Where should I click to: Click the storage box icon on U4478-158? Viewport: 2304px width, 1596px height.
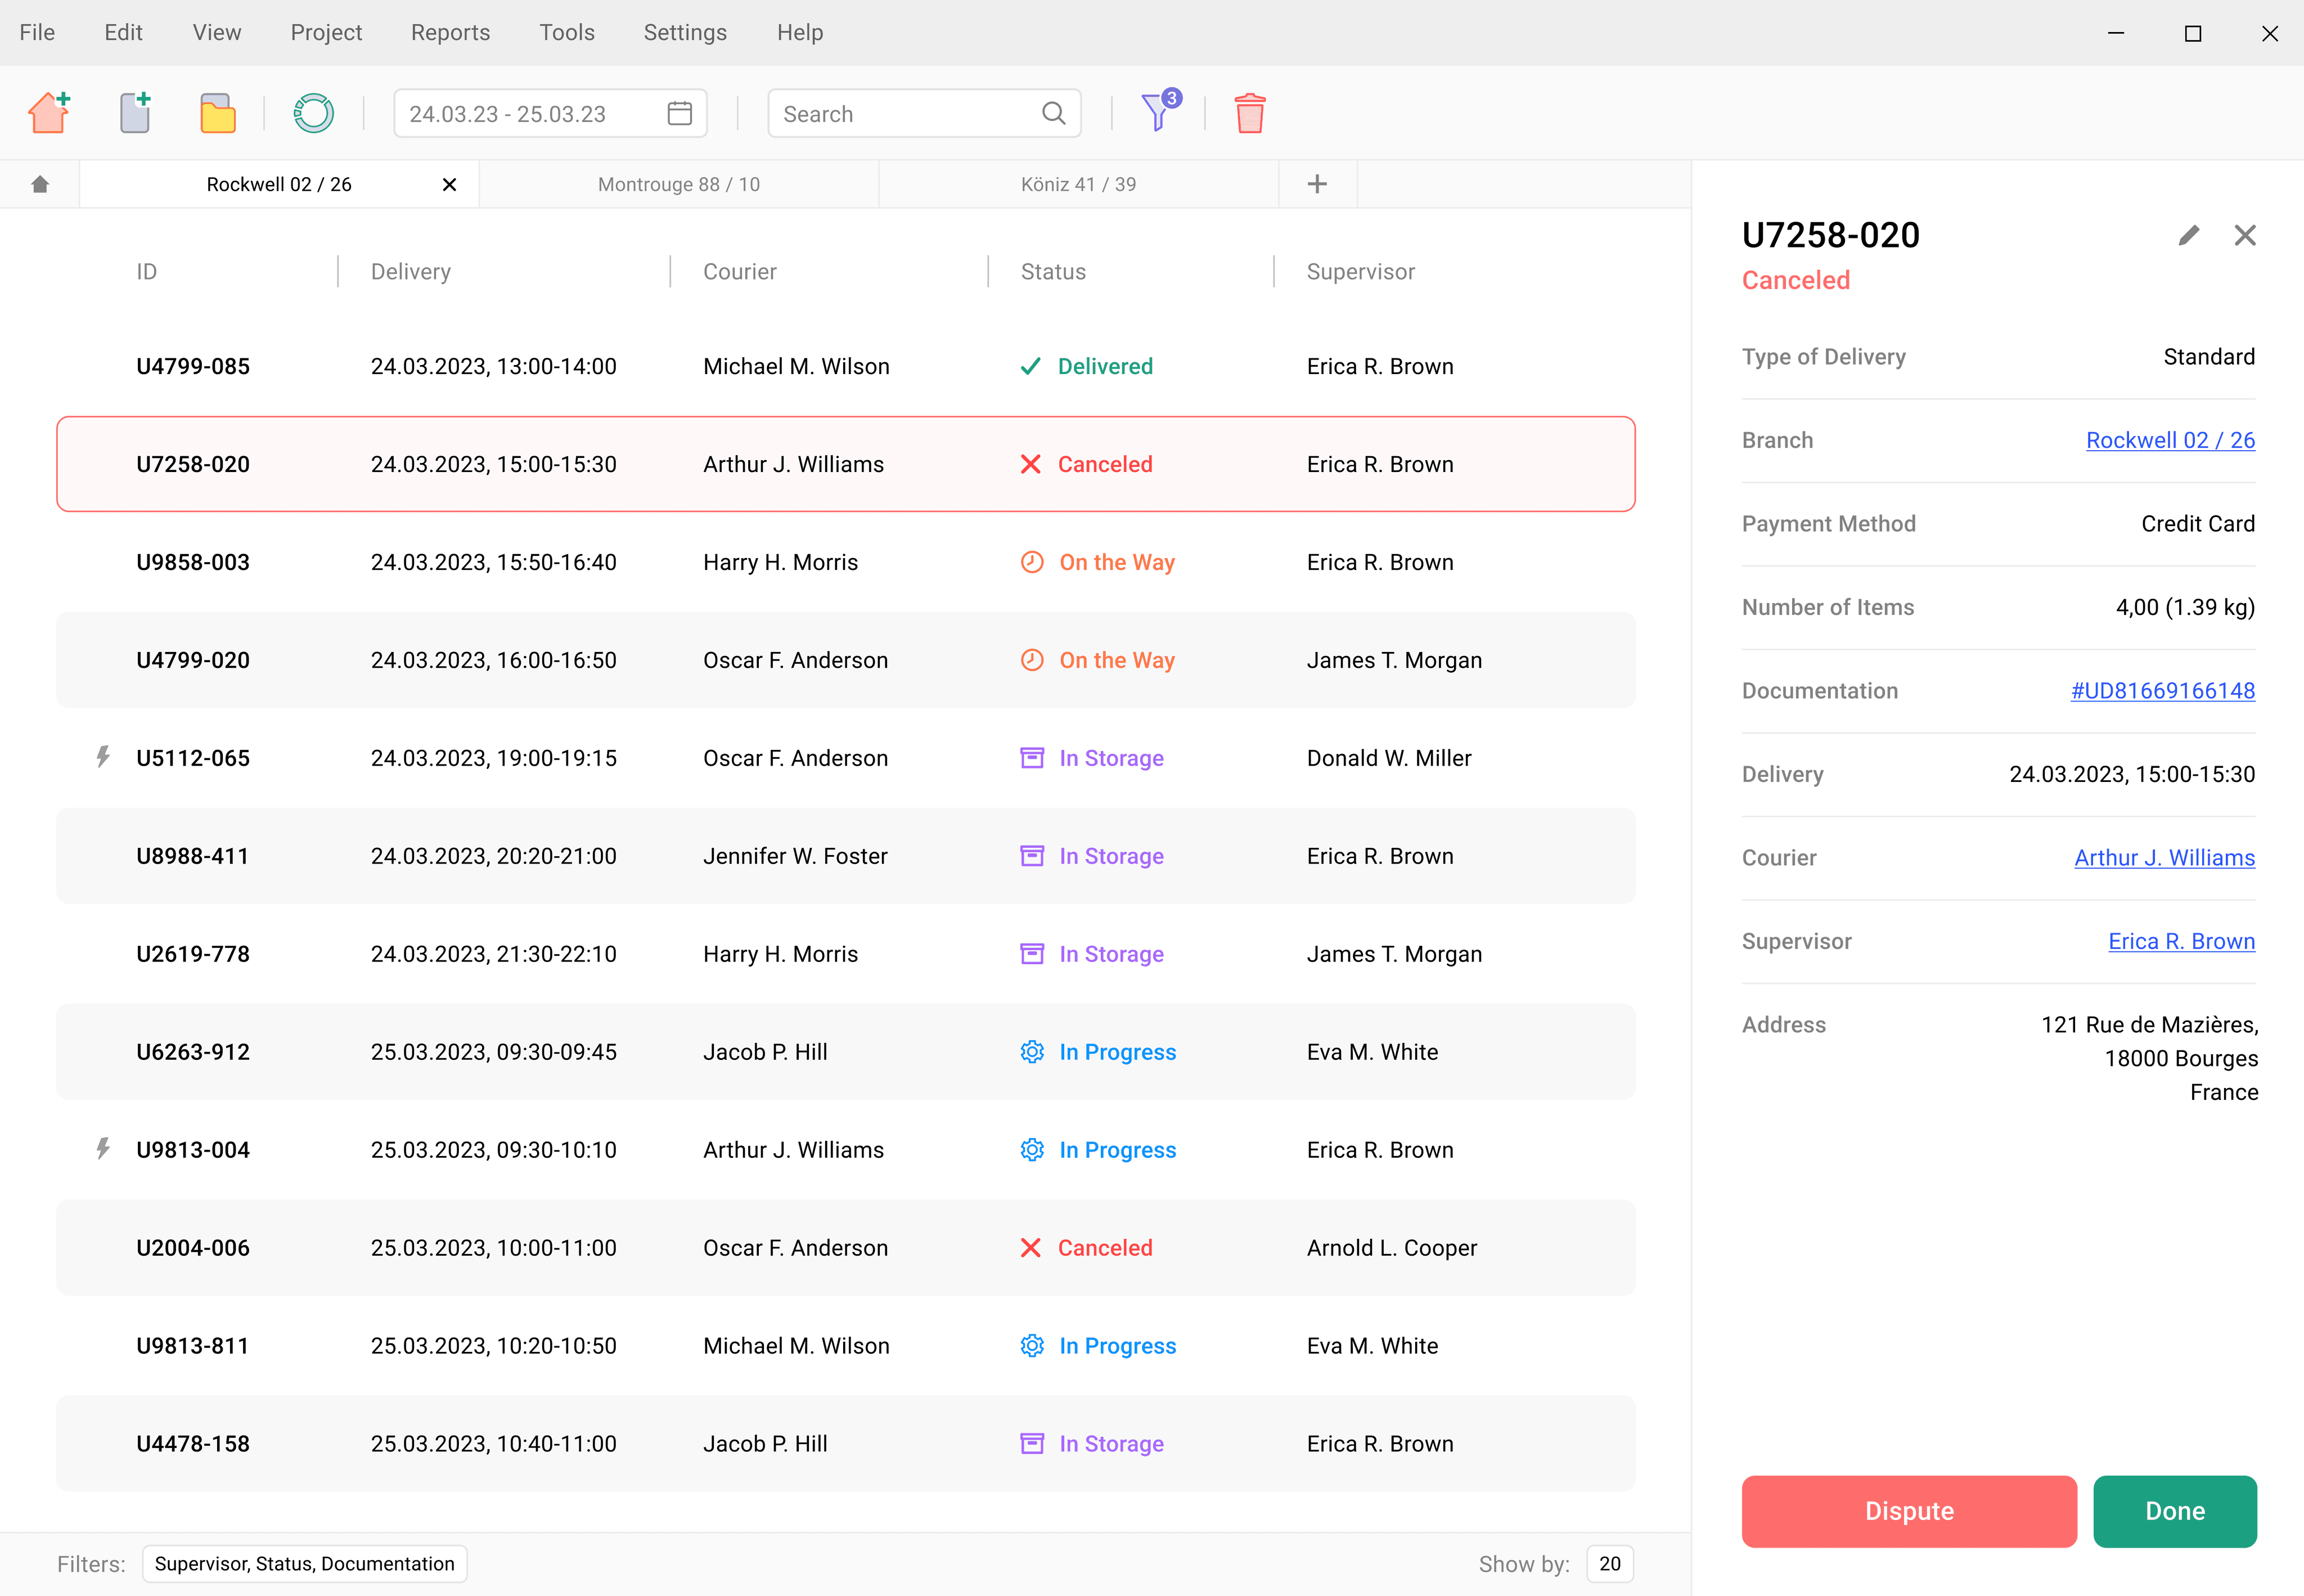tap(1032, 1443)
